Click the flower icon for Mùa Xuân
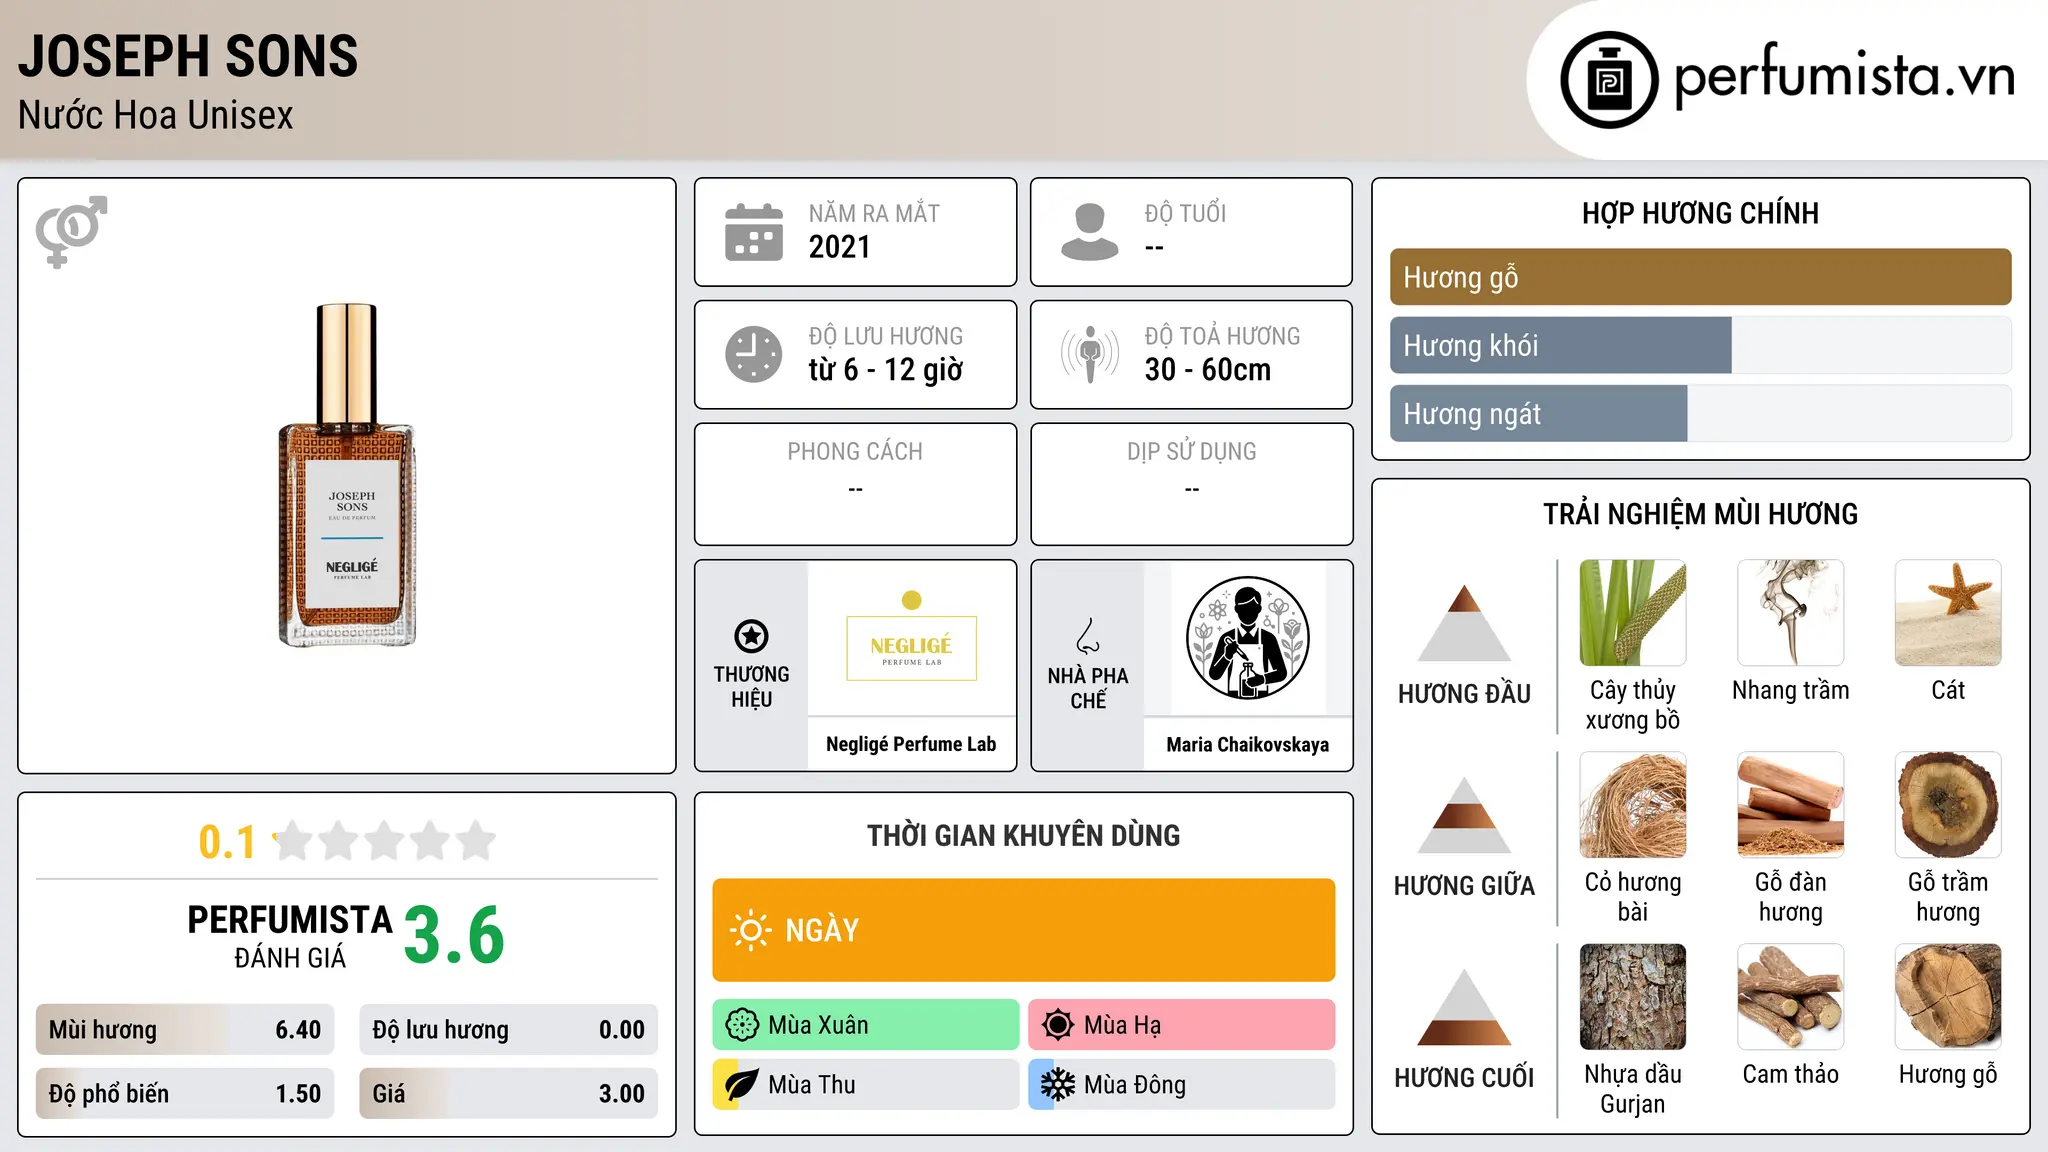Screen dimensions: 2048x1152 742,1025
